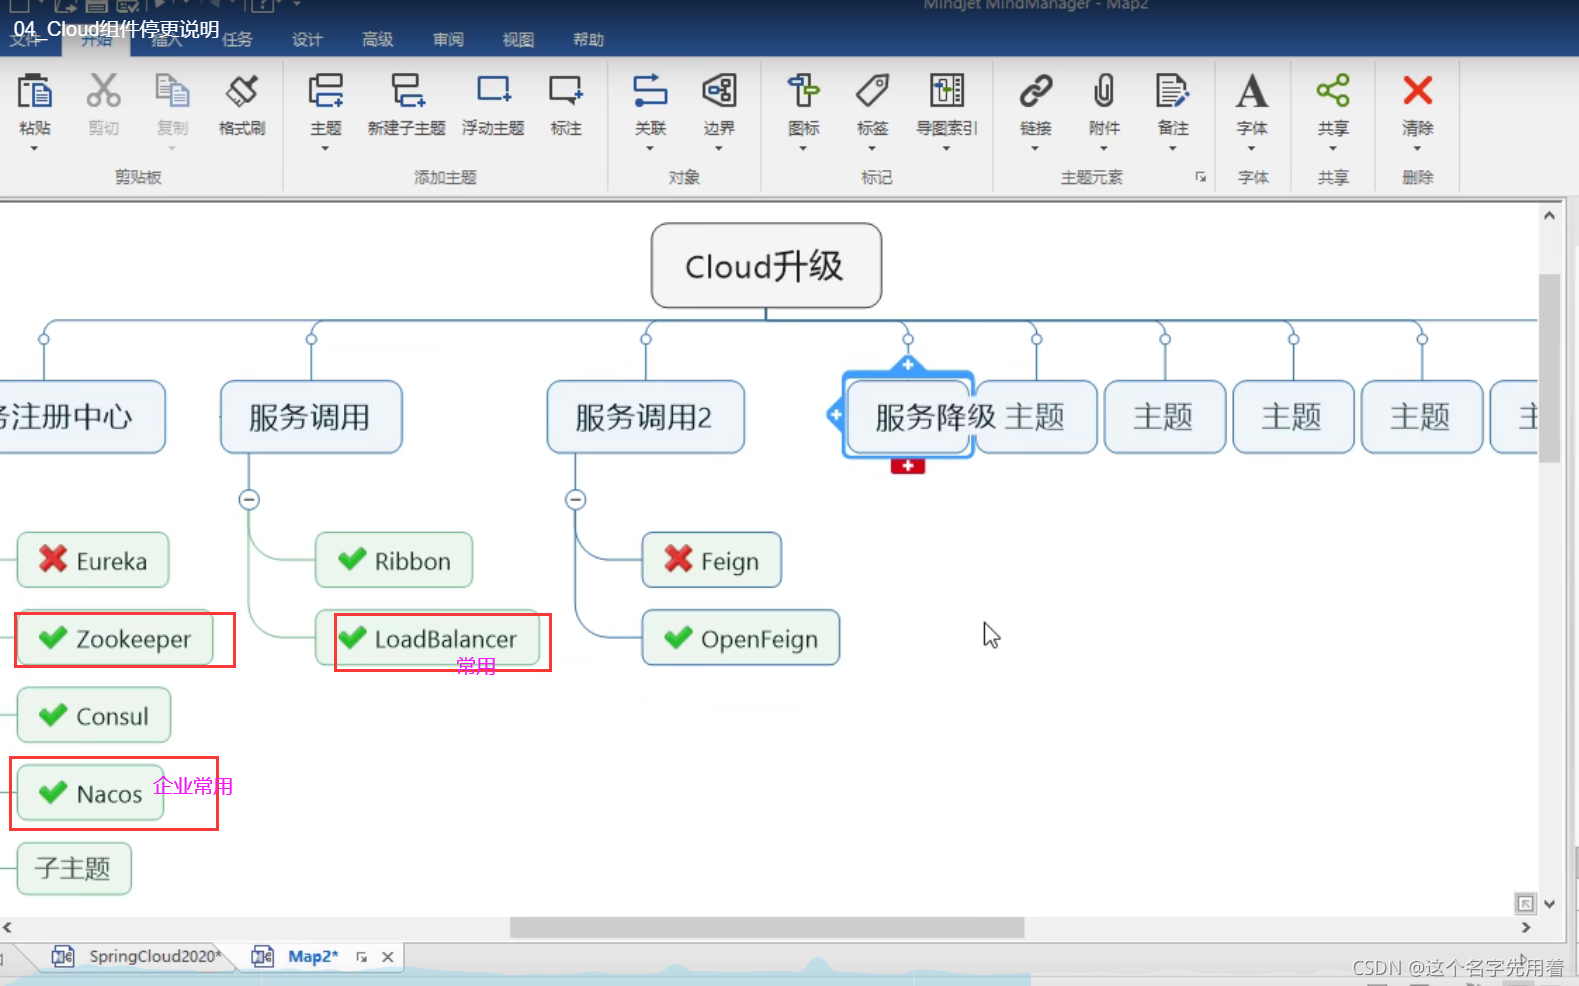The image size is (1579, 986).
Task: Open the Relationship (关联) dropdown arrow
Action: point(650,149)
